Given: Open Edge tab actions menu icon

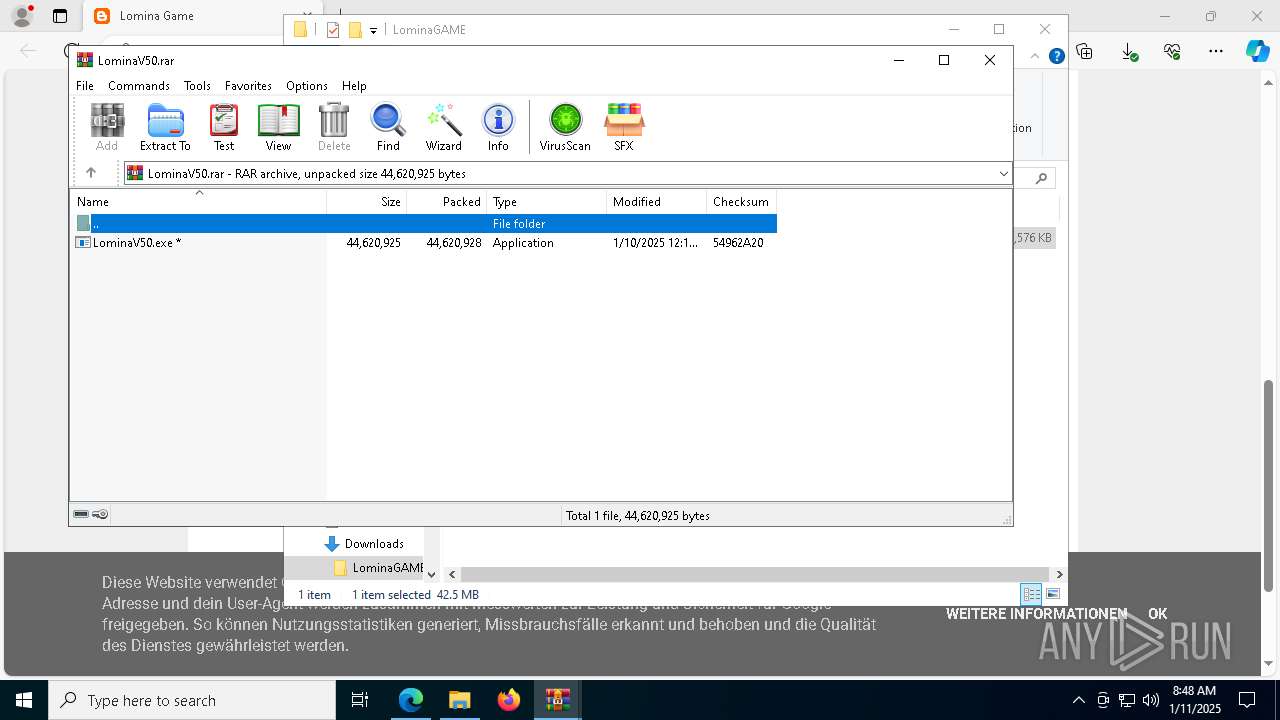Looking at the screenshot, I should coord(60,16).
